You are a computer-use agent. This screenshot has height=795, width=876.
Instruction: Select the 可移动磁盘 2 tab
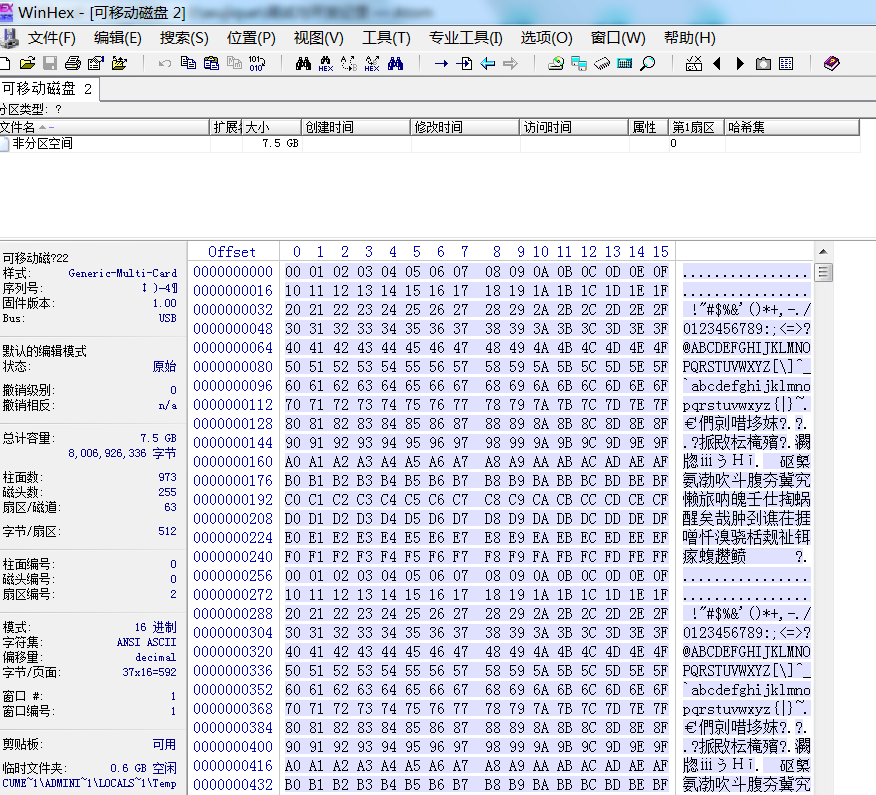pos(49,89)
